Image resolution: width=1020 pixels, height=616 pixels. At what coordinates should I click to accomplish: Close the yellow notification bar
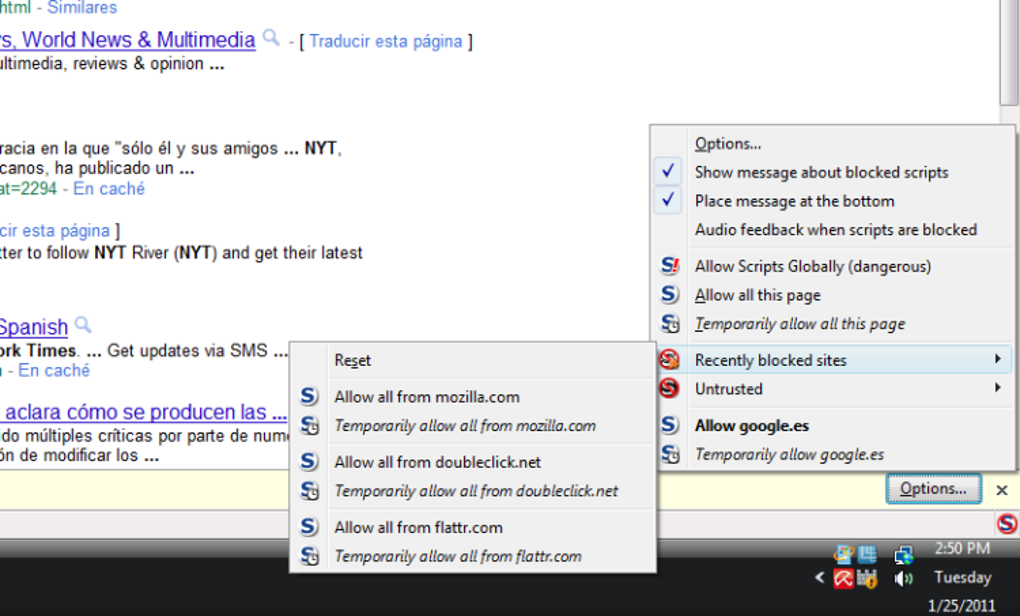coord(1002,490)
